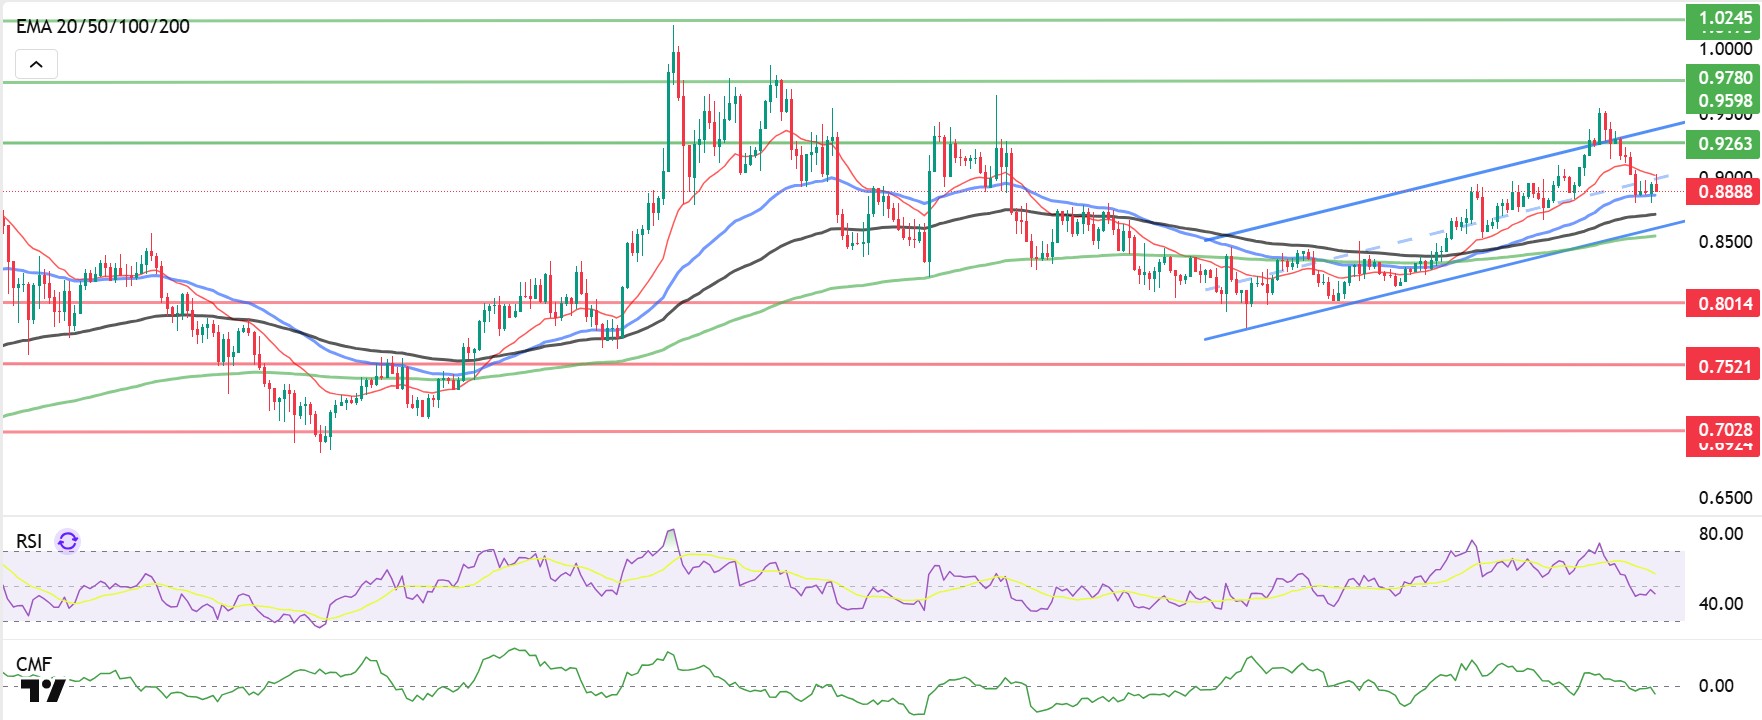Select the EMA 20/50/100/200 indicator label
Viewport: 1762px width, 720px height.
click(x=103, y=27)
